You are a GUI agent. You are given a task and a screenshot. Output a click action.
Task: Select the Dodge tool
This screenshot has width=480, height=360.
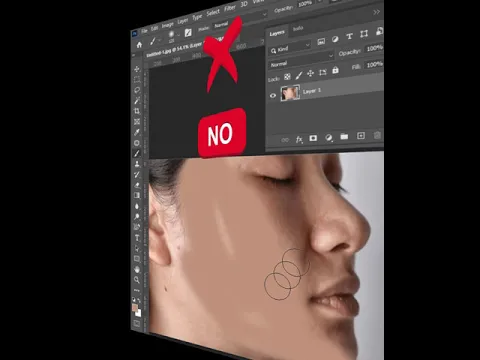pos(137,217)
